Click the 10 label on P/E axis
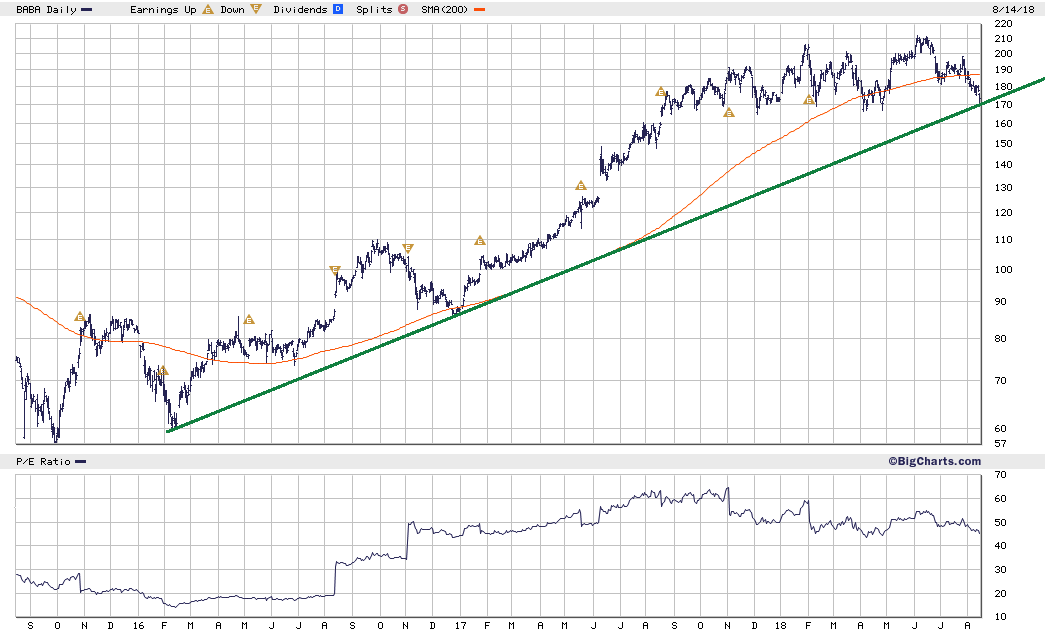This screenshot has height=635, width=1045. [1000, 616]
